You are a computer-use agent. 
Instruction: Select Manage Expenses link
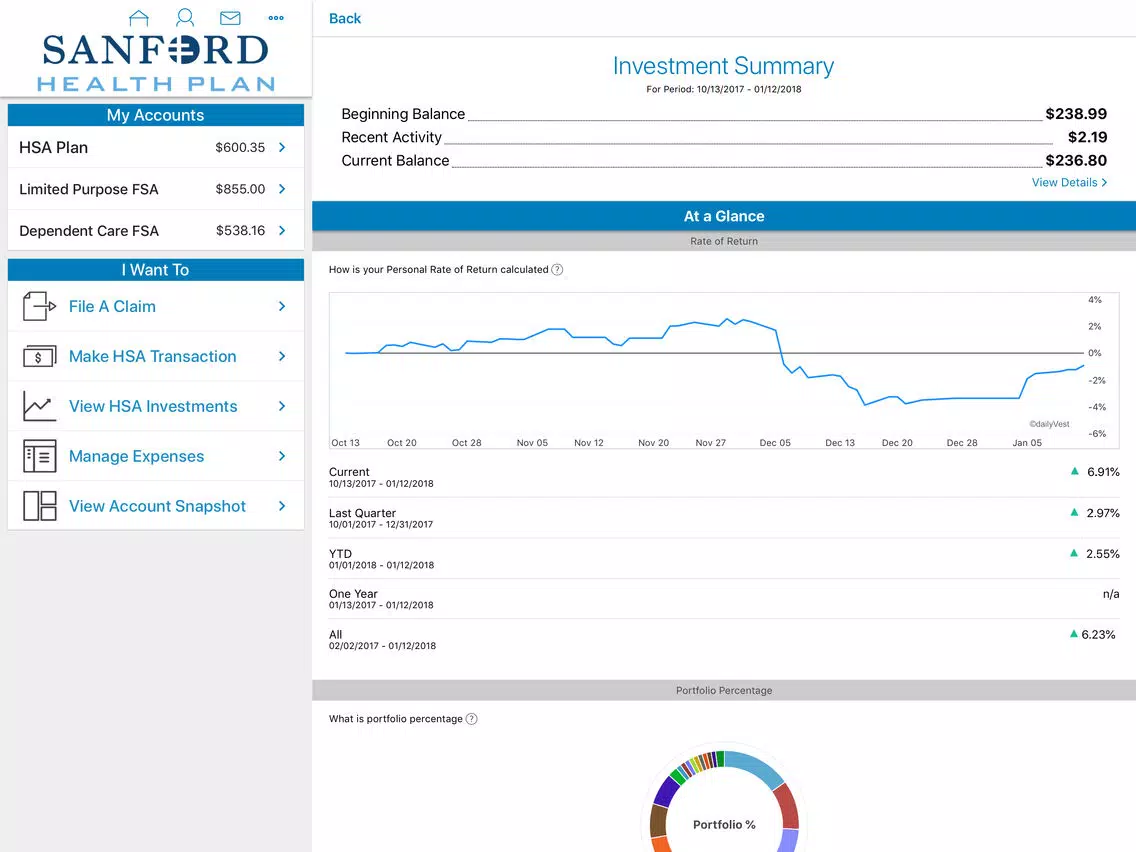click(x=136, y=456)
